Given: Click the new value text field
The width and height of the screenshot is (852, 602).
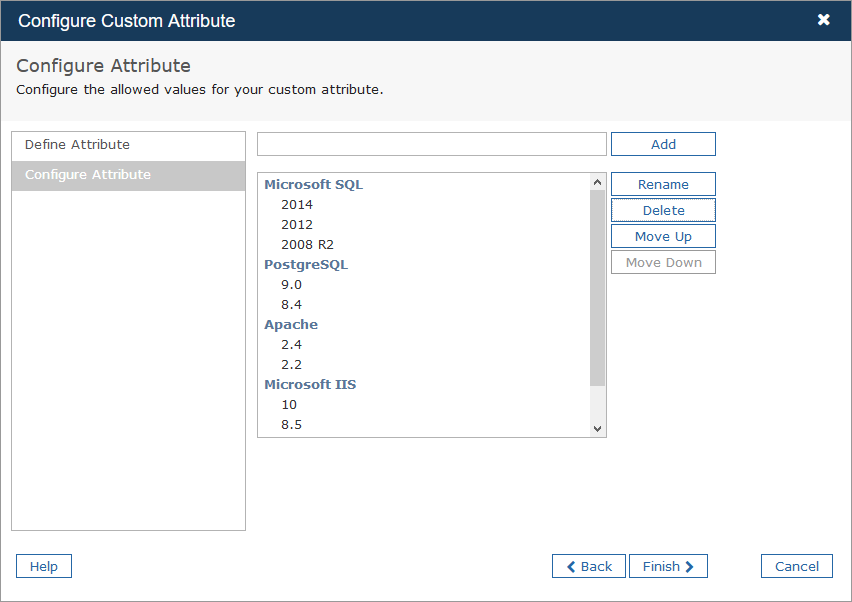Looking at the screenshot, I should click(431, 144).
